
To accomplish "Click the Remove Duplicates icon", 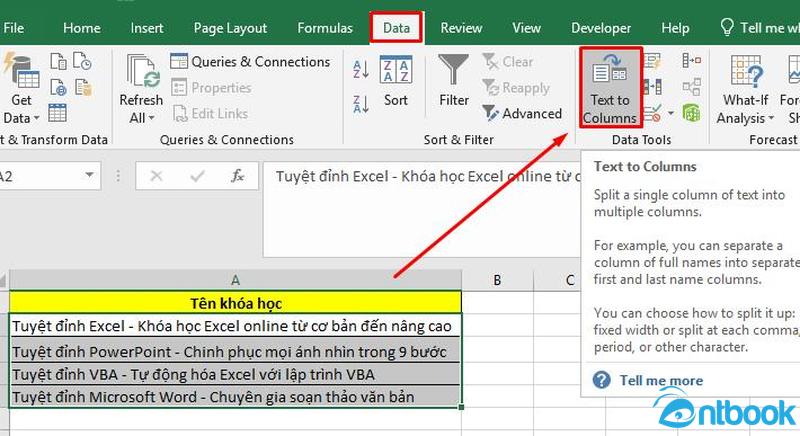I will [x=653, y=87].
